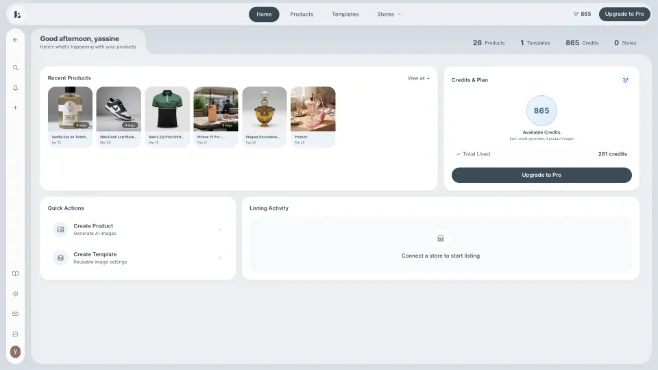Screen dimensions: 658x370
Task: Click Upgrade to Pro in Credits card
Action: [541, 175]
